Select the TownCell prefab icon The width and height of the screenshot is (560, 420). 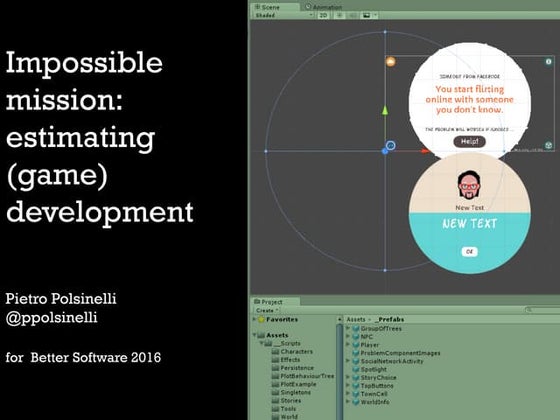pos(356,394)
